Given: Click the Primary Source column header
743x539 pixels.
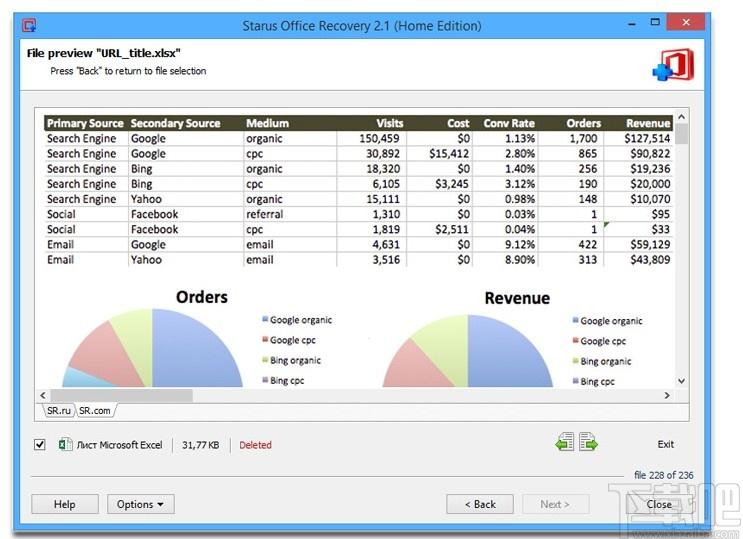Looking at the screenshot, I should [85, 123].
